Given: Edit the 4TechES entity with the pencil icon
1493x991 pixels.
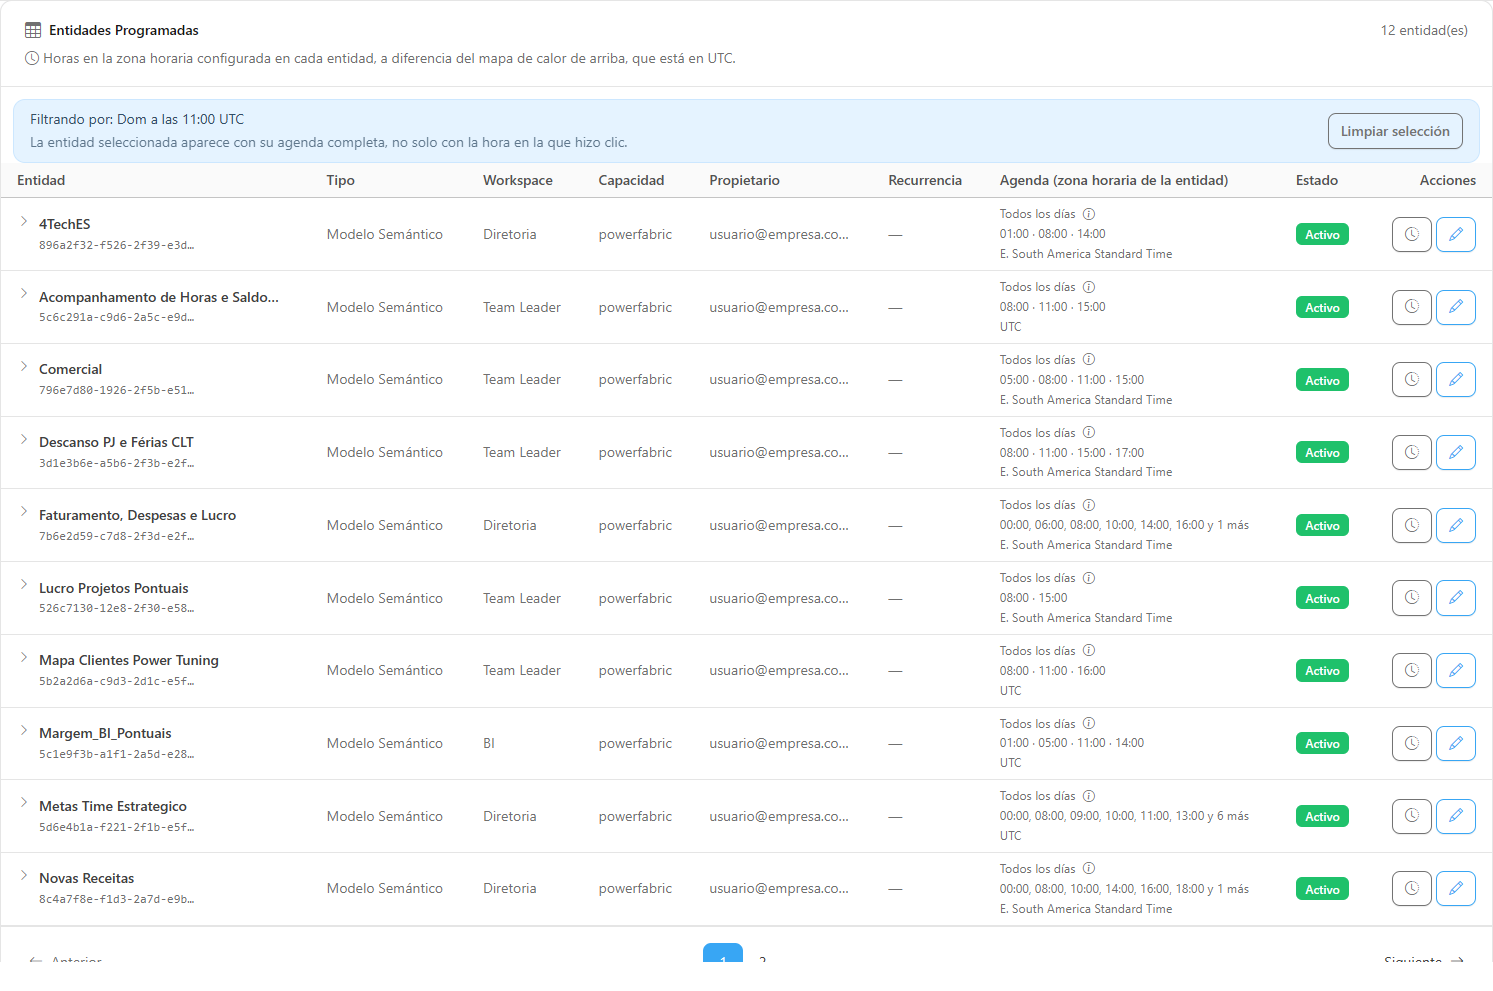Looking at the screenshot, I should [1455, 234].
